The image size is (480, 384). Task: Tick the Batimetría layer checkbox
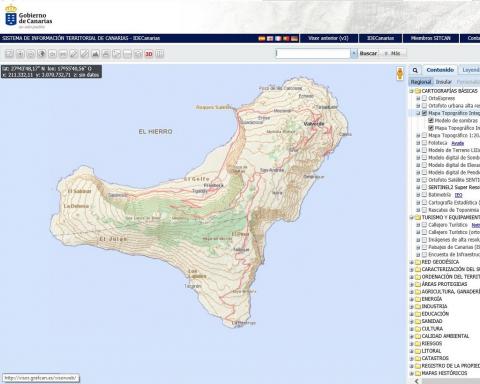coord(424,195)
